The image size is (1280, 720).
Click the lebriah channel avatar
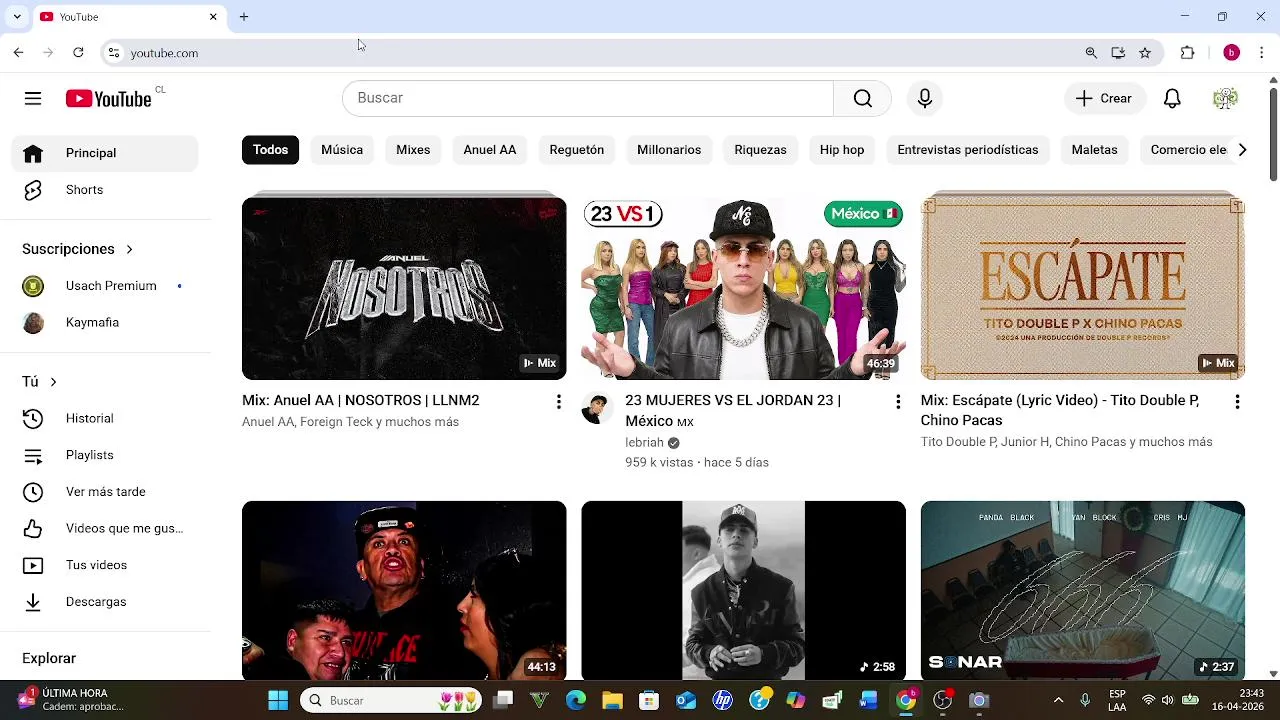[x=597, y=408]
